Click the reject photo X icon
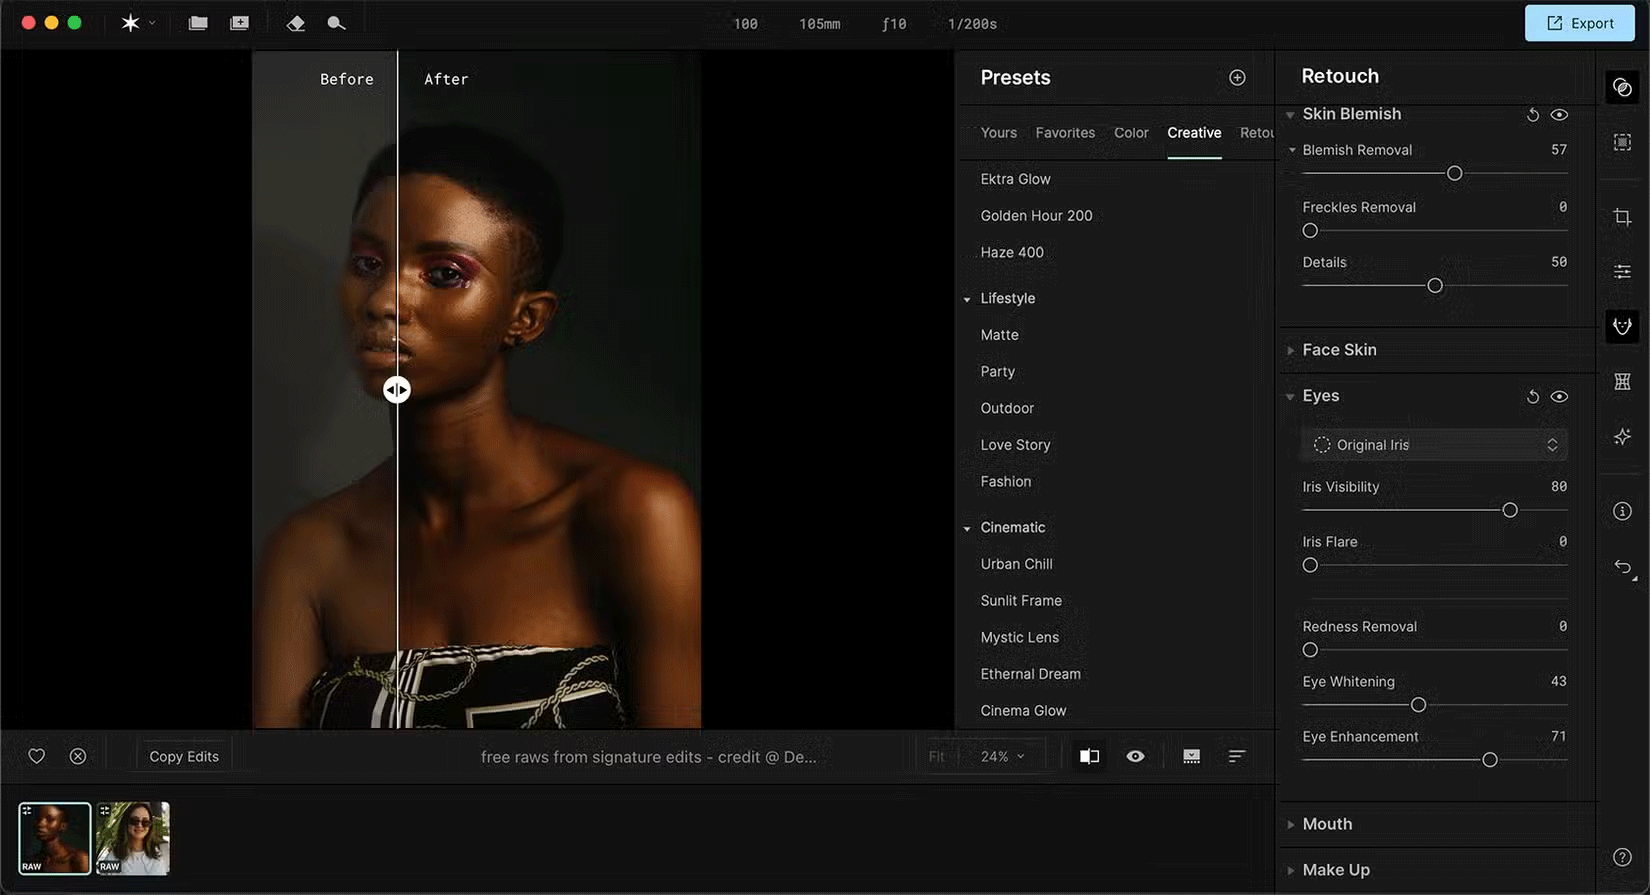1650x895 pixels. click(x=78, y=756)
